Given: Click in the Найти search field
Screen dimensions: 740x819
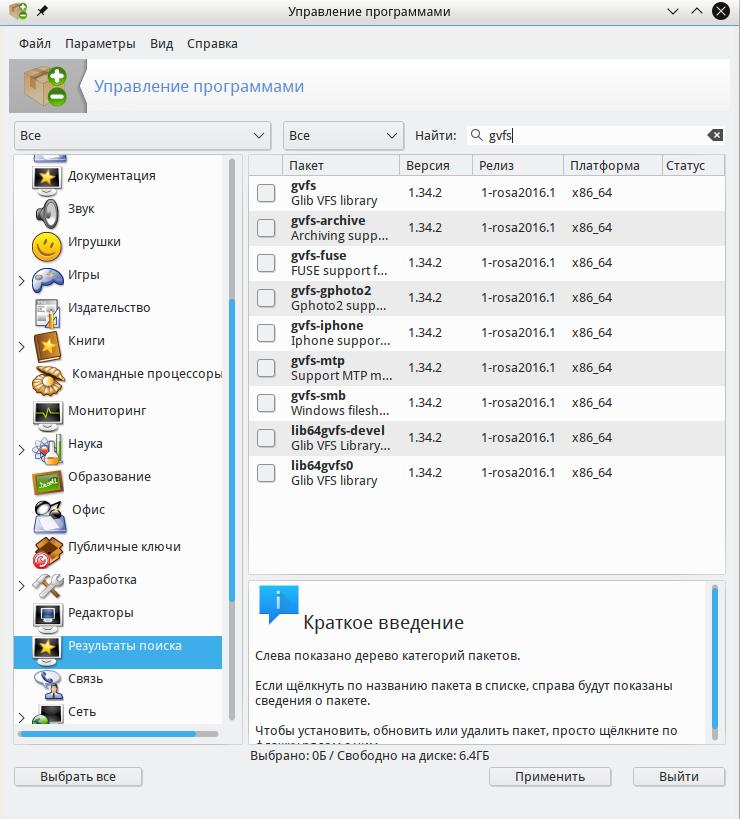Looking at the screenshot, I should pos(595,136).
